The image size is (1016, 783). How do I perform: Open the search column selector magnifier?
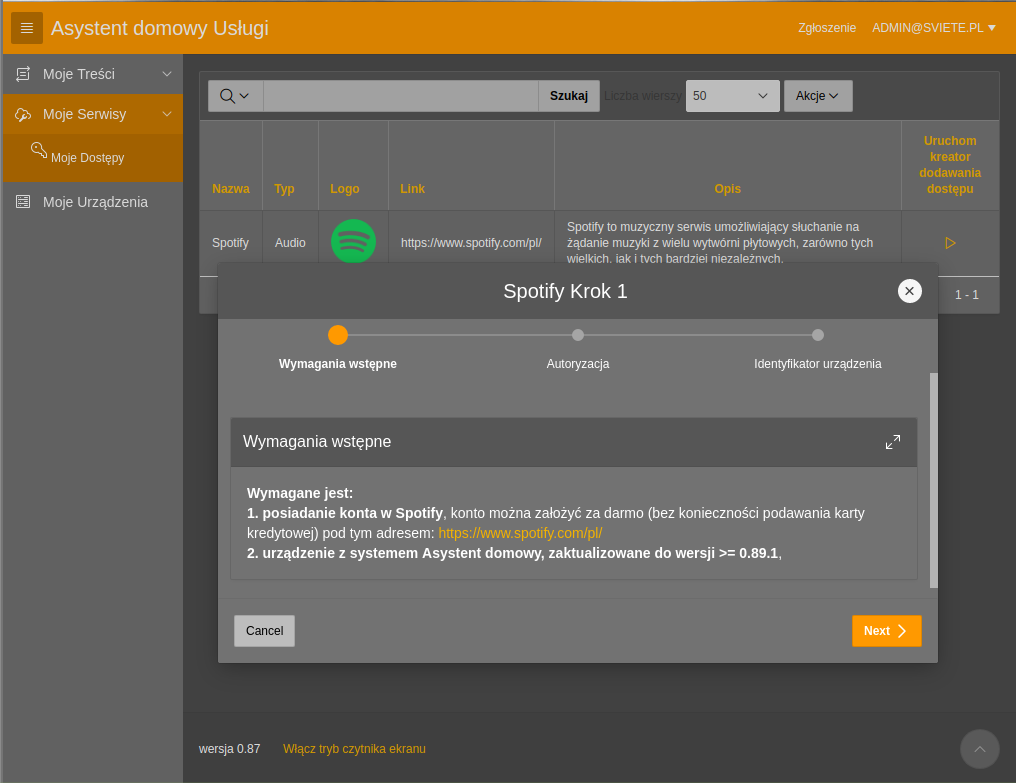[235, 96]
